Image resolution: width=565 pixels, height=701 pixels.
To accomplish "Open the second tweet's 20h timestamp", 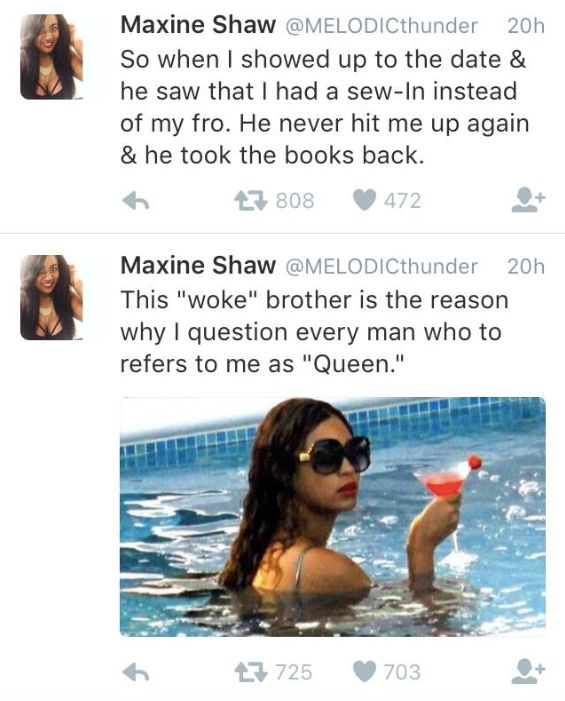I will (x=526, y=266).
